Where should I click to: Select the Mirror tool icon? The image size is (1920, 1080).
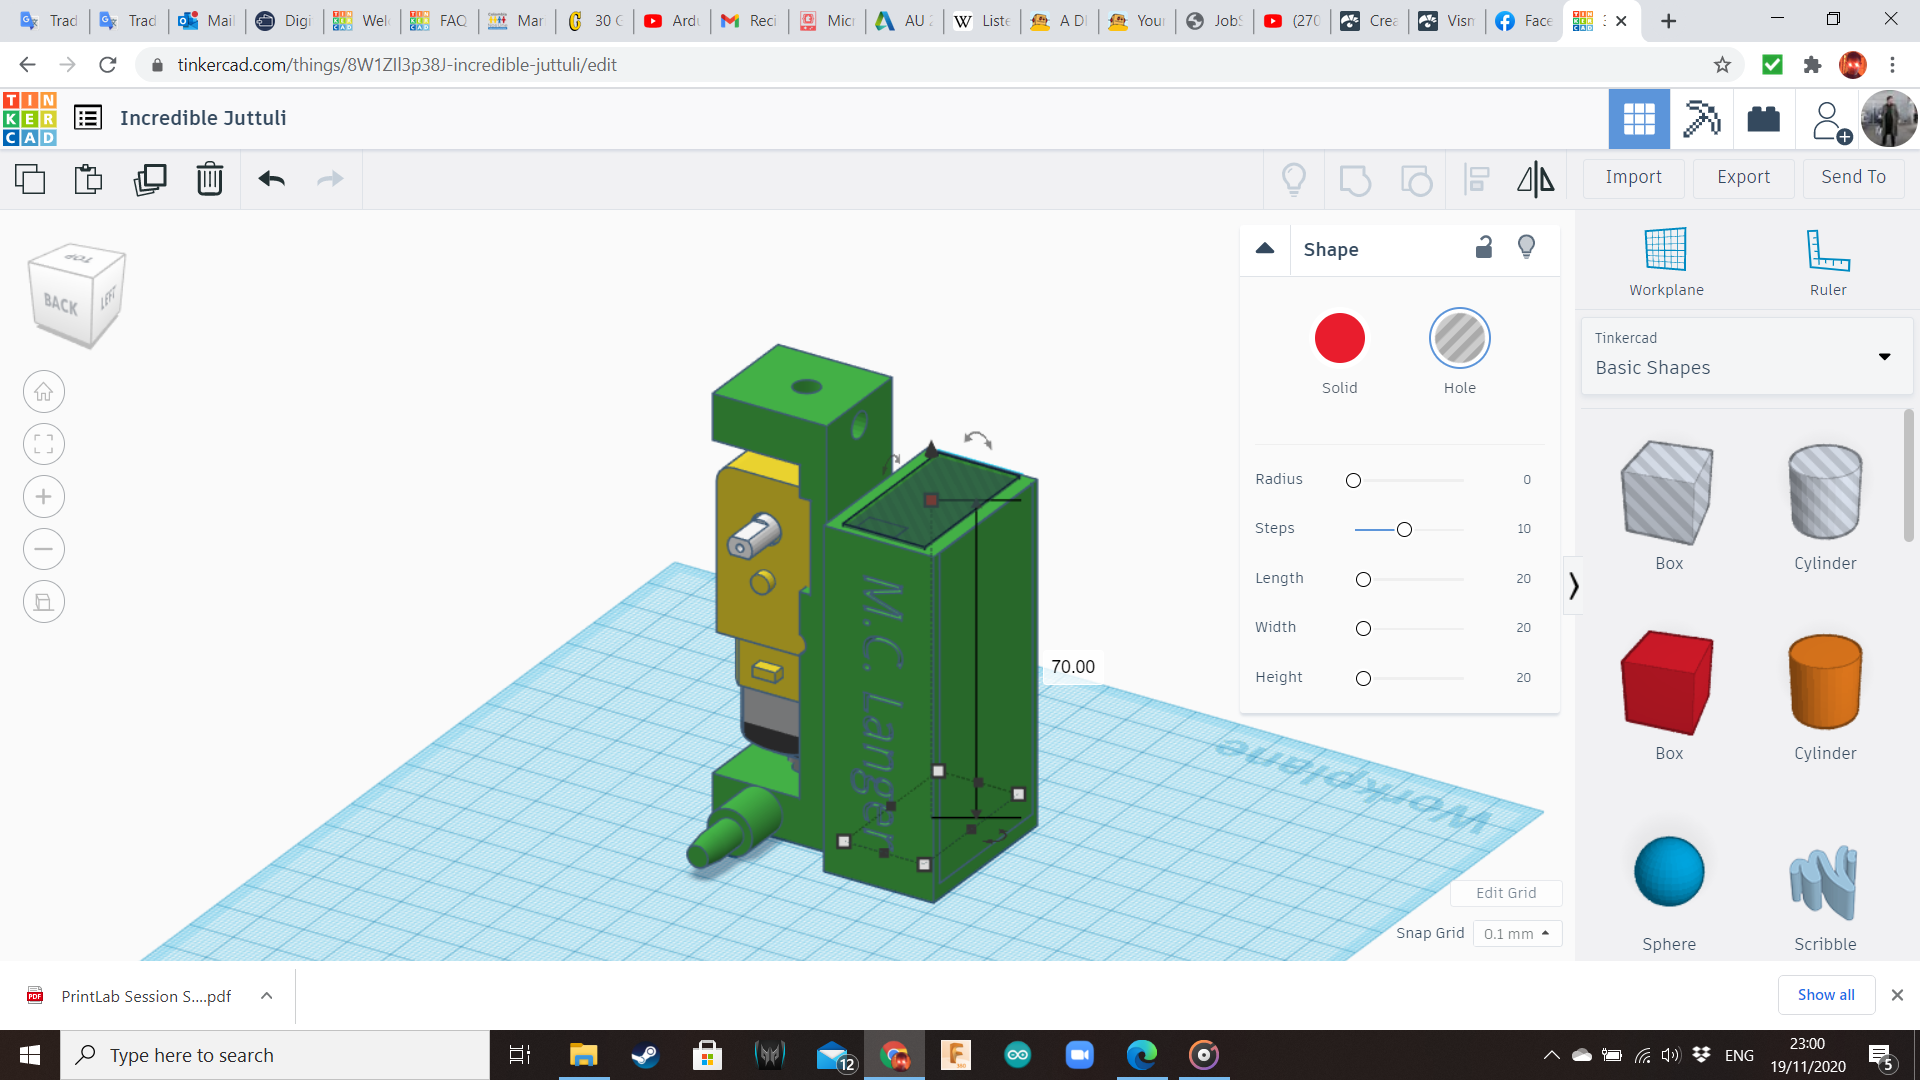pos(1535,179)
